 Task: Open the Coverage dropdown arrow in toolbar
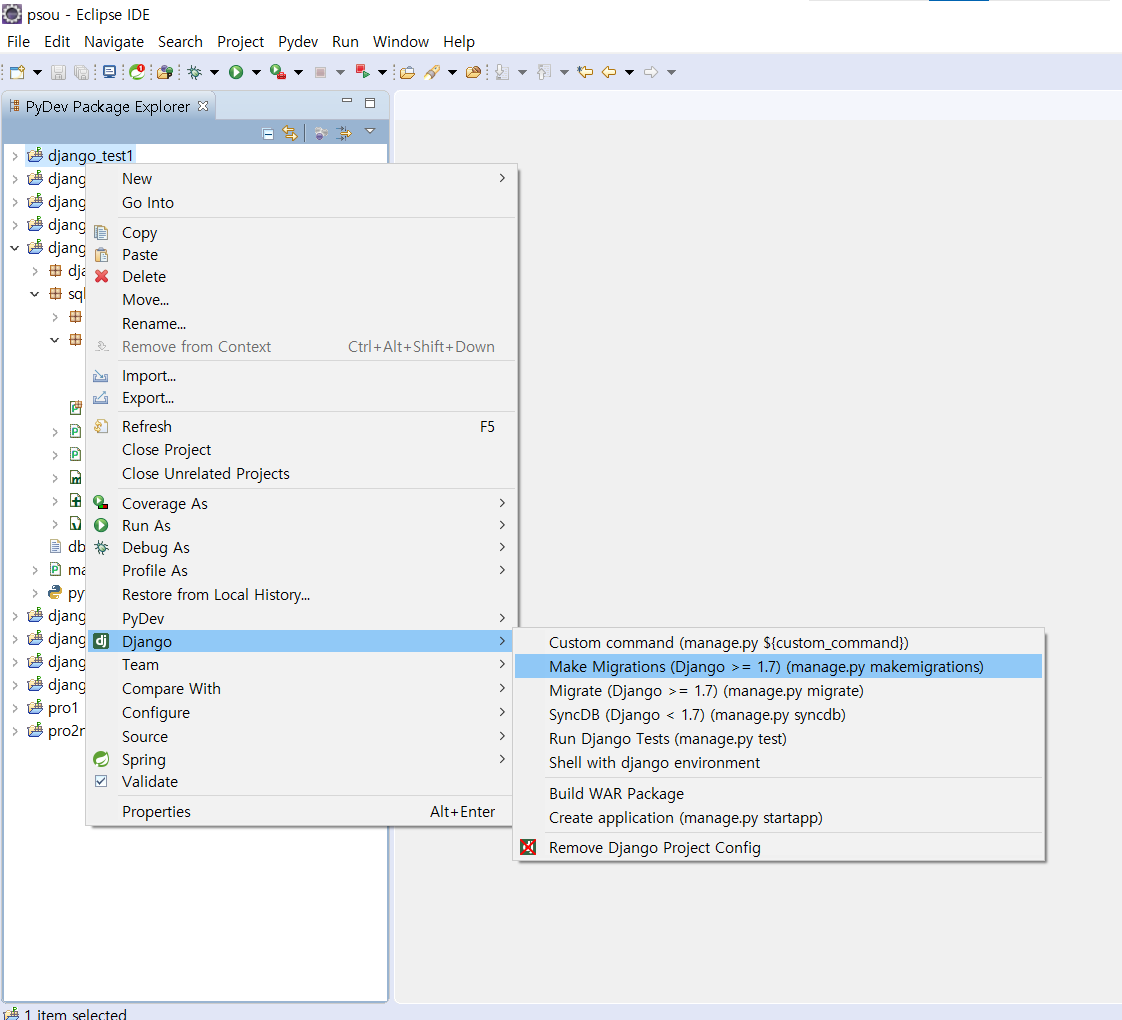(x=298, y=72)
